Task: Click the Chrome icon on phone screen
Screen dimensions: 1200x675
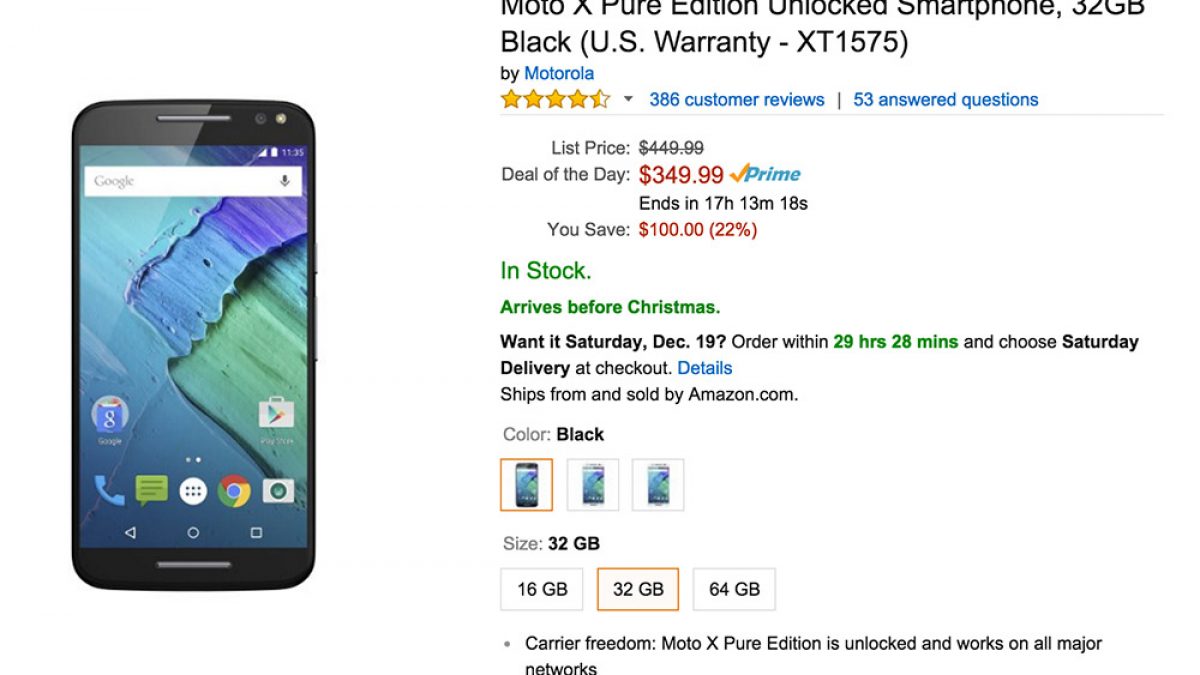Action: click(x=234, y=490)
